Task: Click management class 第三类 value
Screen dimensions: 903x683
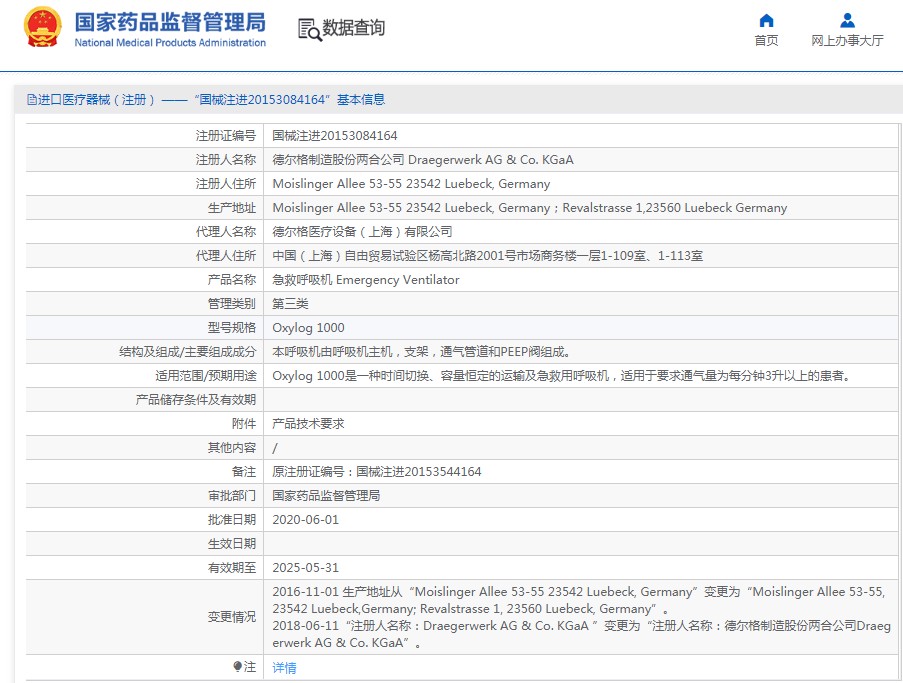Action: pos(290,304)
